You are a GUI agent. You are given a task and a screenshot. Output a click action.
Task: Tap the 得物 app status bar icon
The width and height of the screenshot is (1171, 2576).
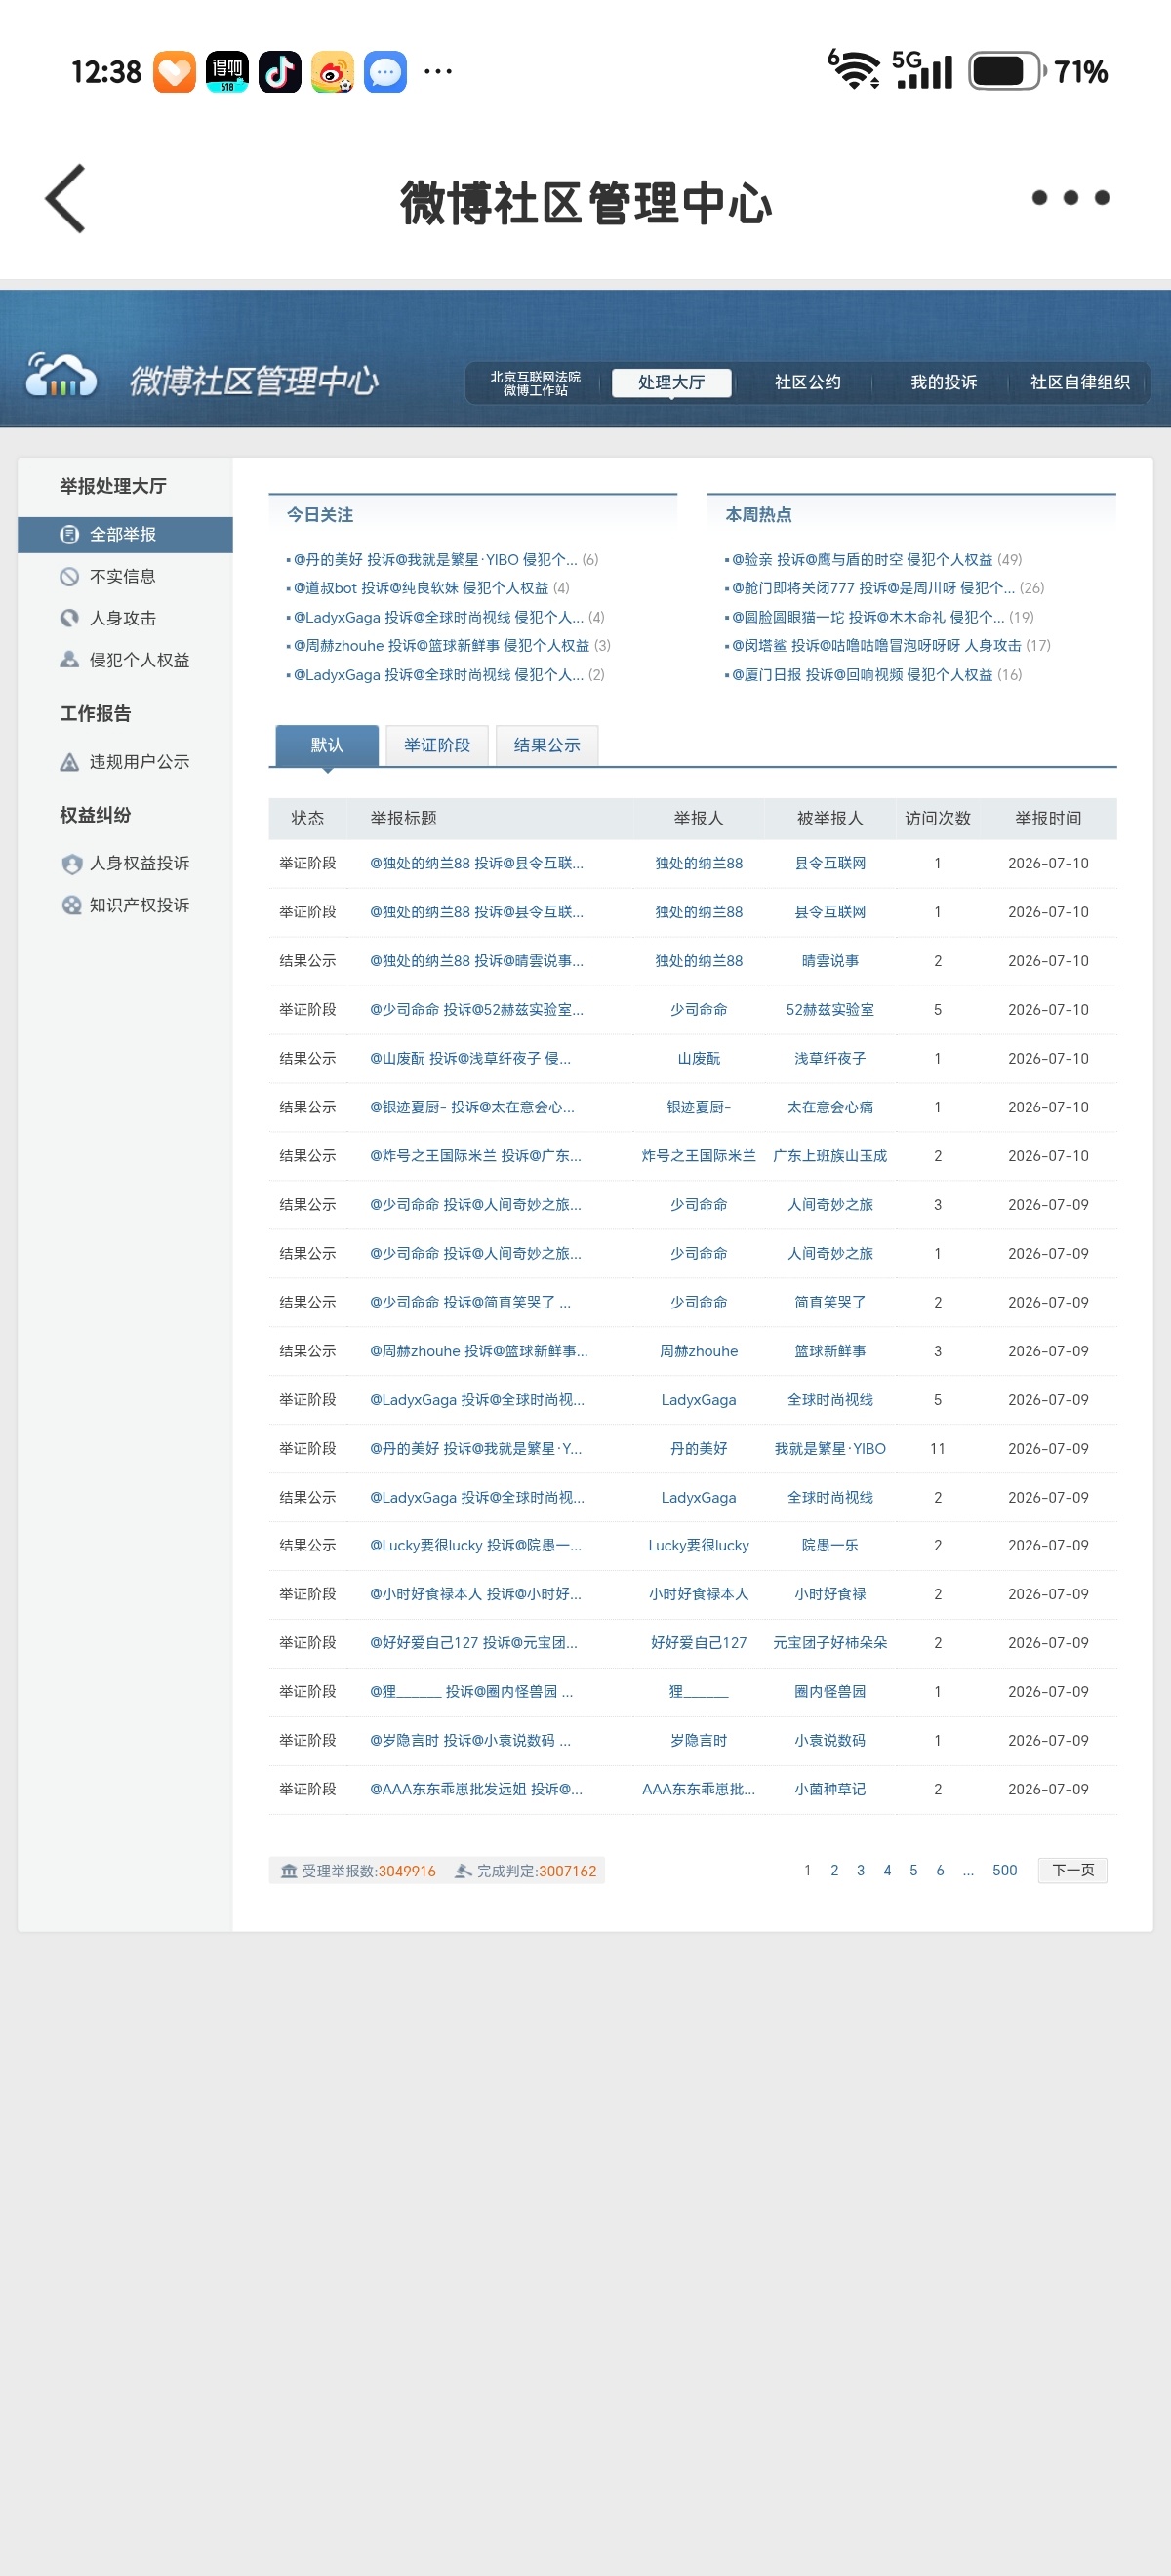tap(227, 72)
